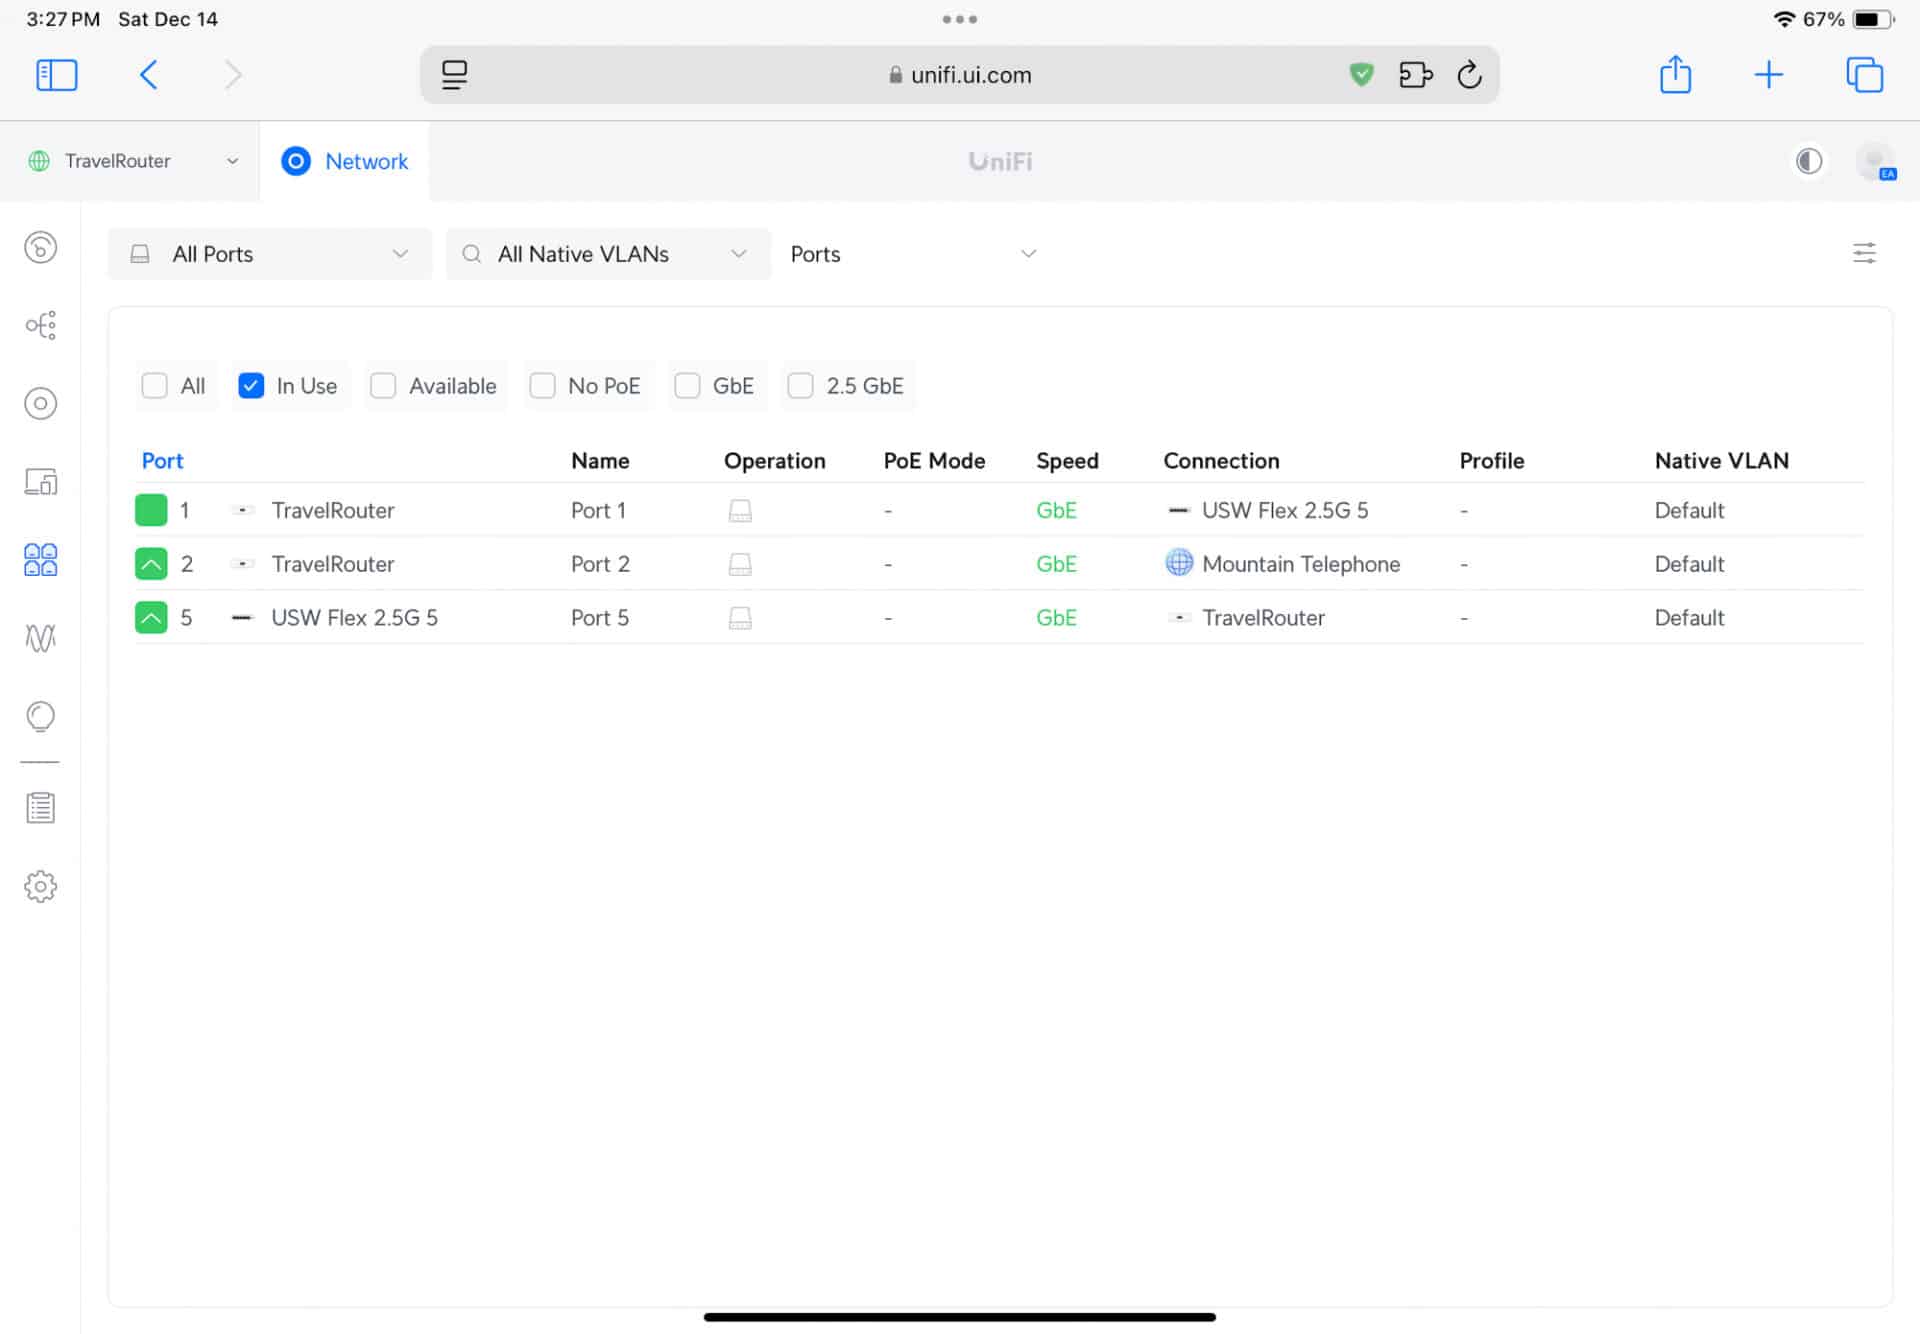The width and height of the screenshot is (1920, 1334).
Task: Check the No PoE filter checkbox
Action: coord(542,386)
